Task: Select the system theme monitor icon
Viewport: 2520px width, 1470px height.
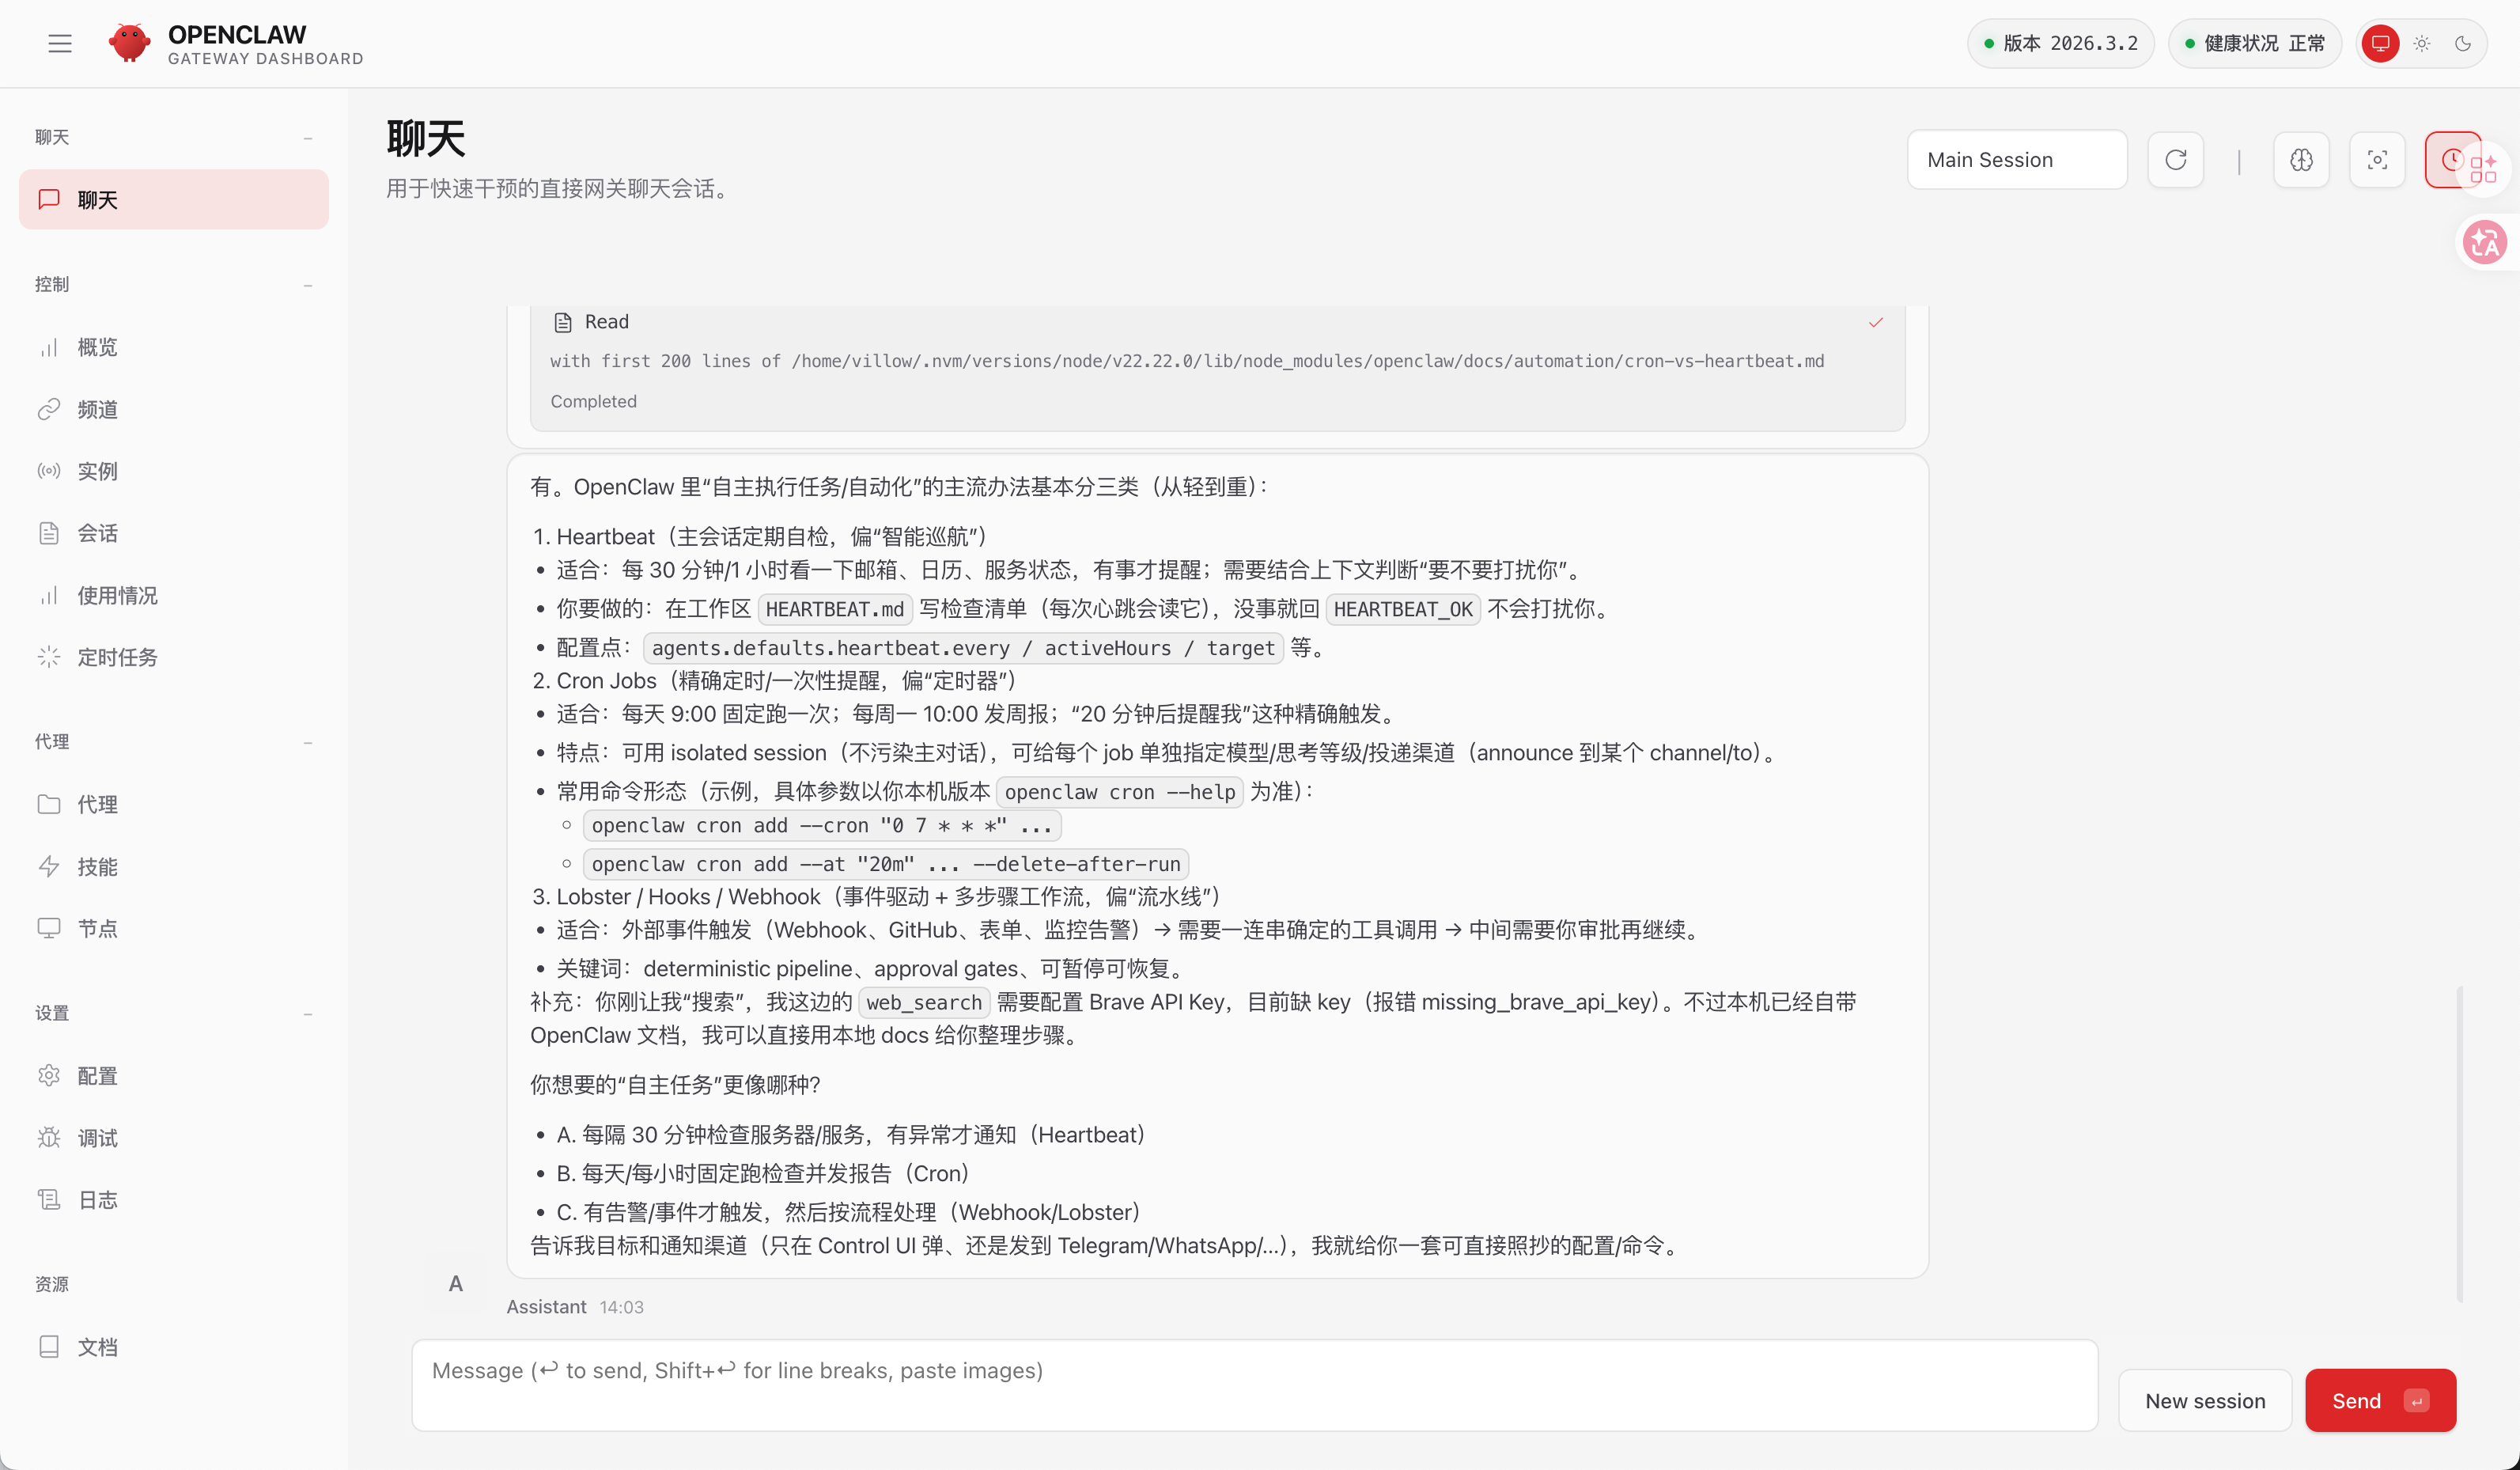Action: pos(2380,43)
